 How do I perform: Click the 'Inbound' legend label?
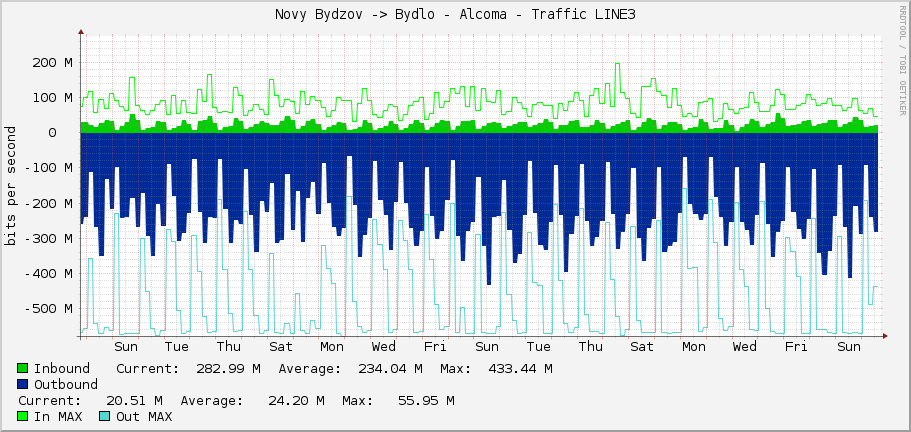[62, 369]
